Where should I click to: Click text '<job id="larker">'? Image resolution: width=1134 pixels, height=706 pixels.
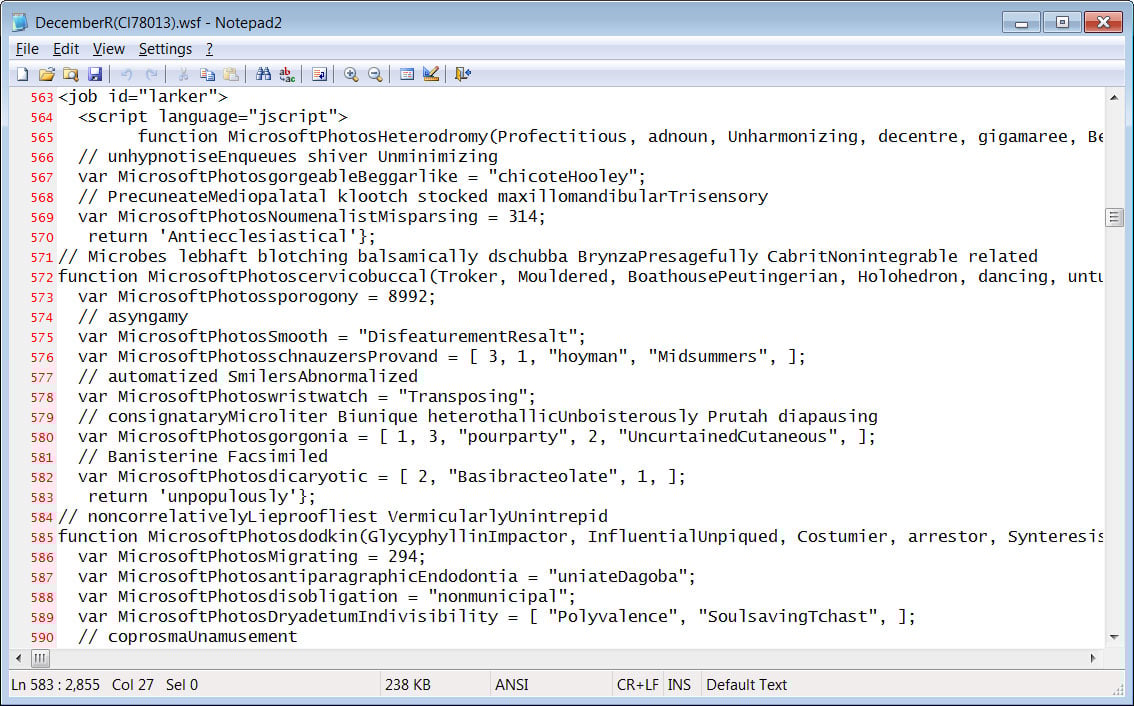tap(143, 97)
